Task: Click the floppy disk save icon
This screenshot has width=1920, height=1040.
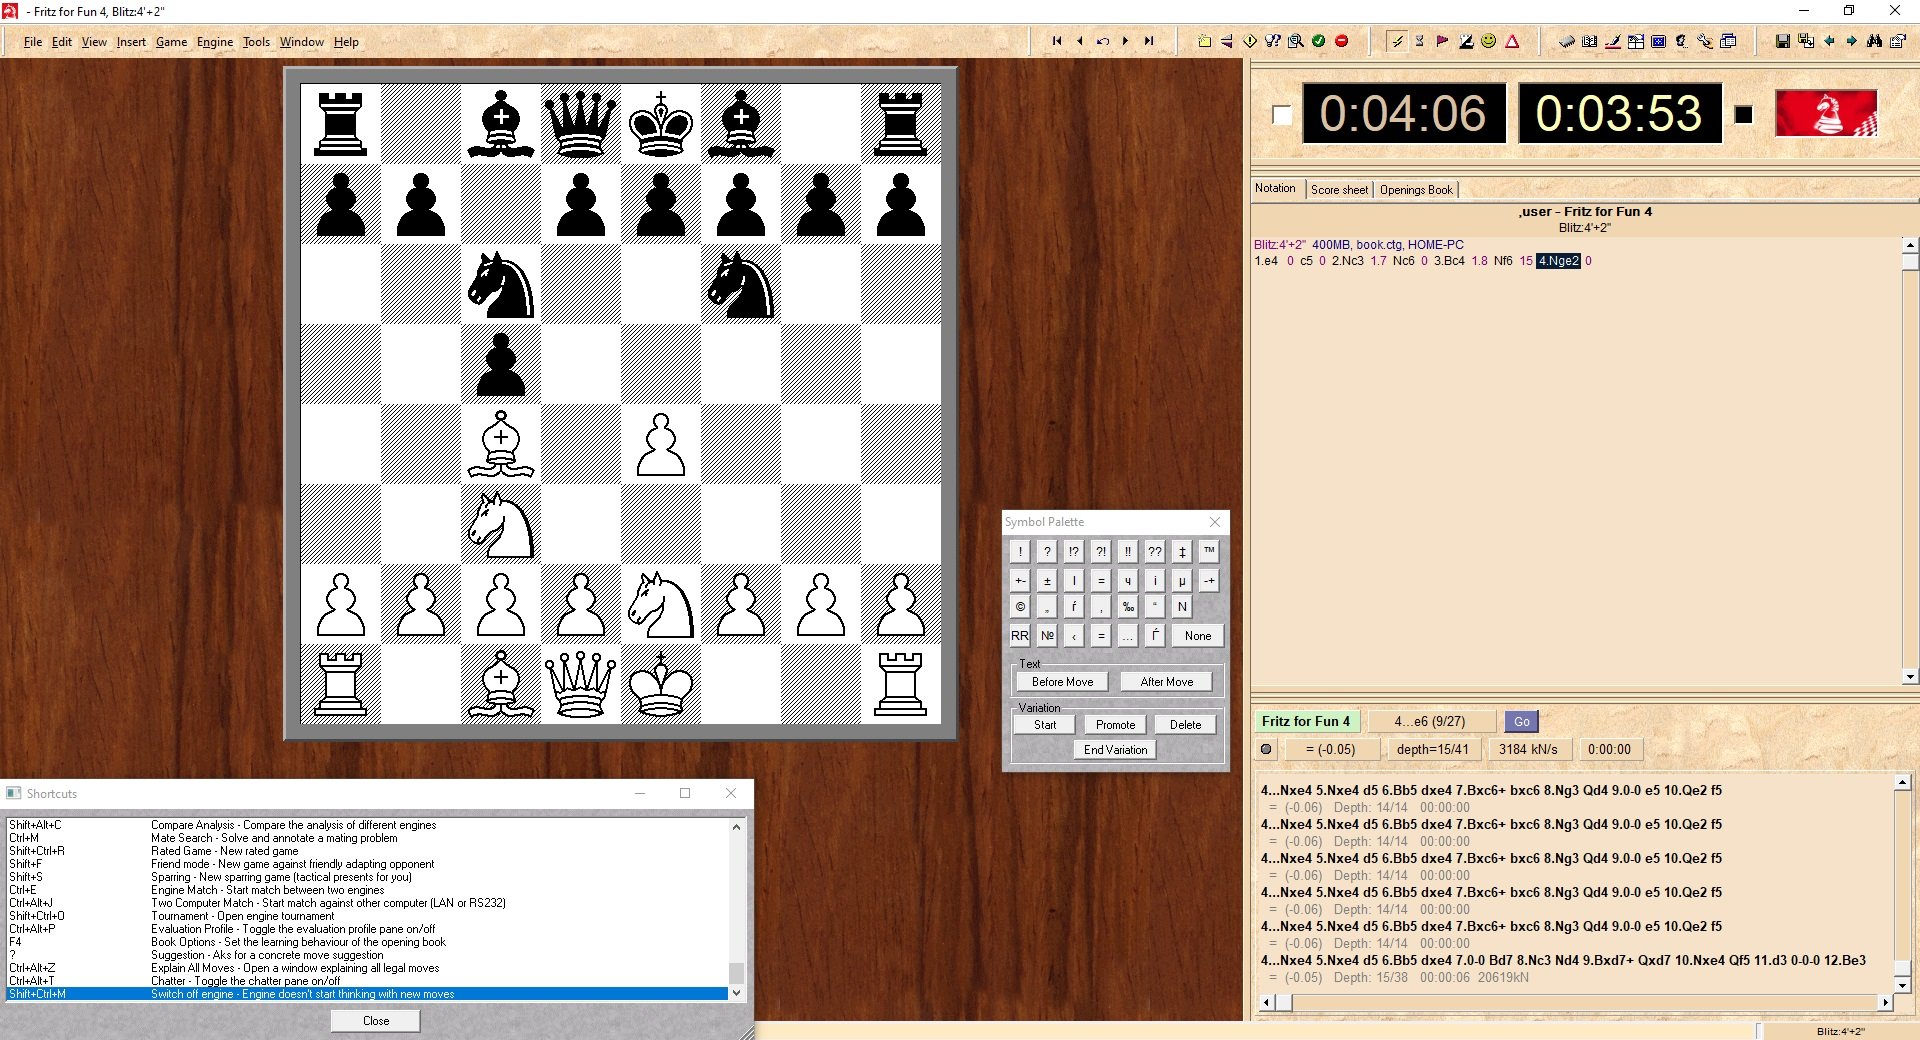Action: point(1782,41)
